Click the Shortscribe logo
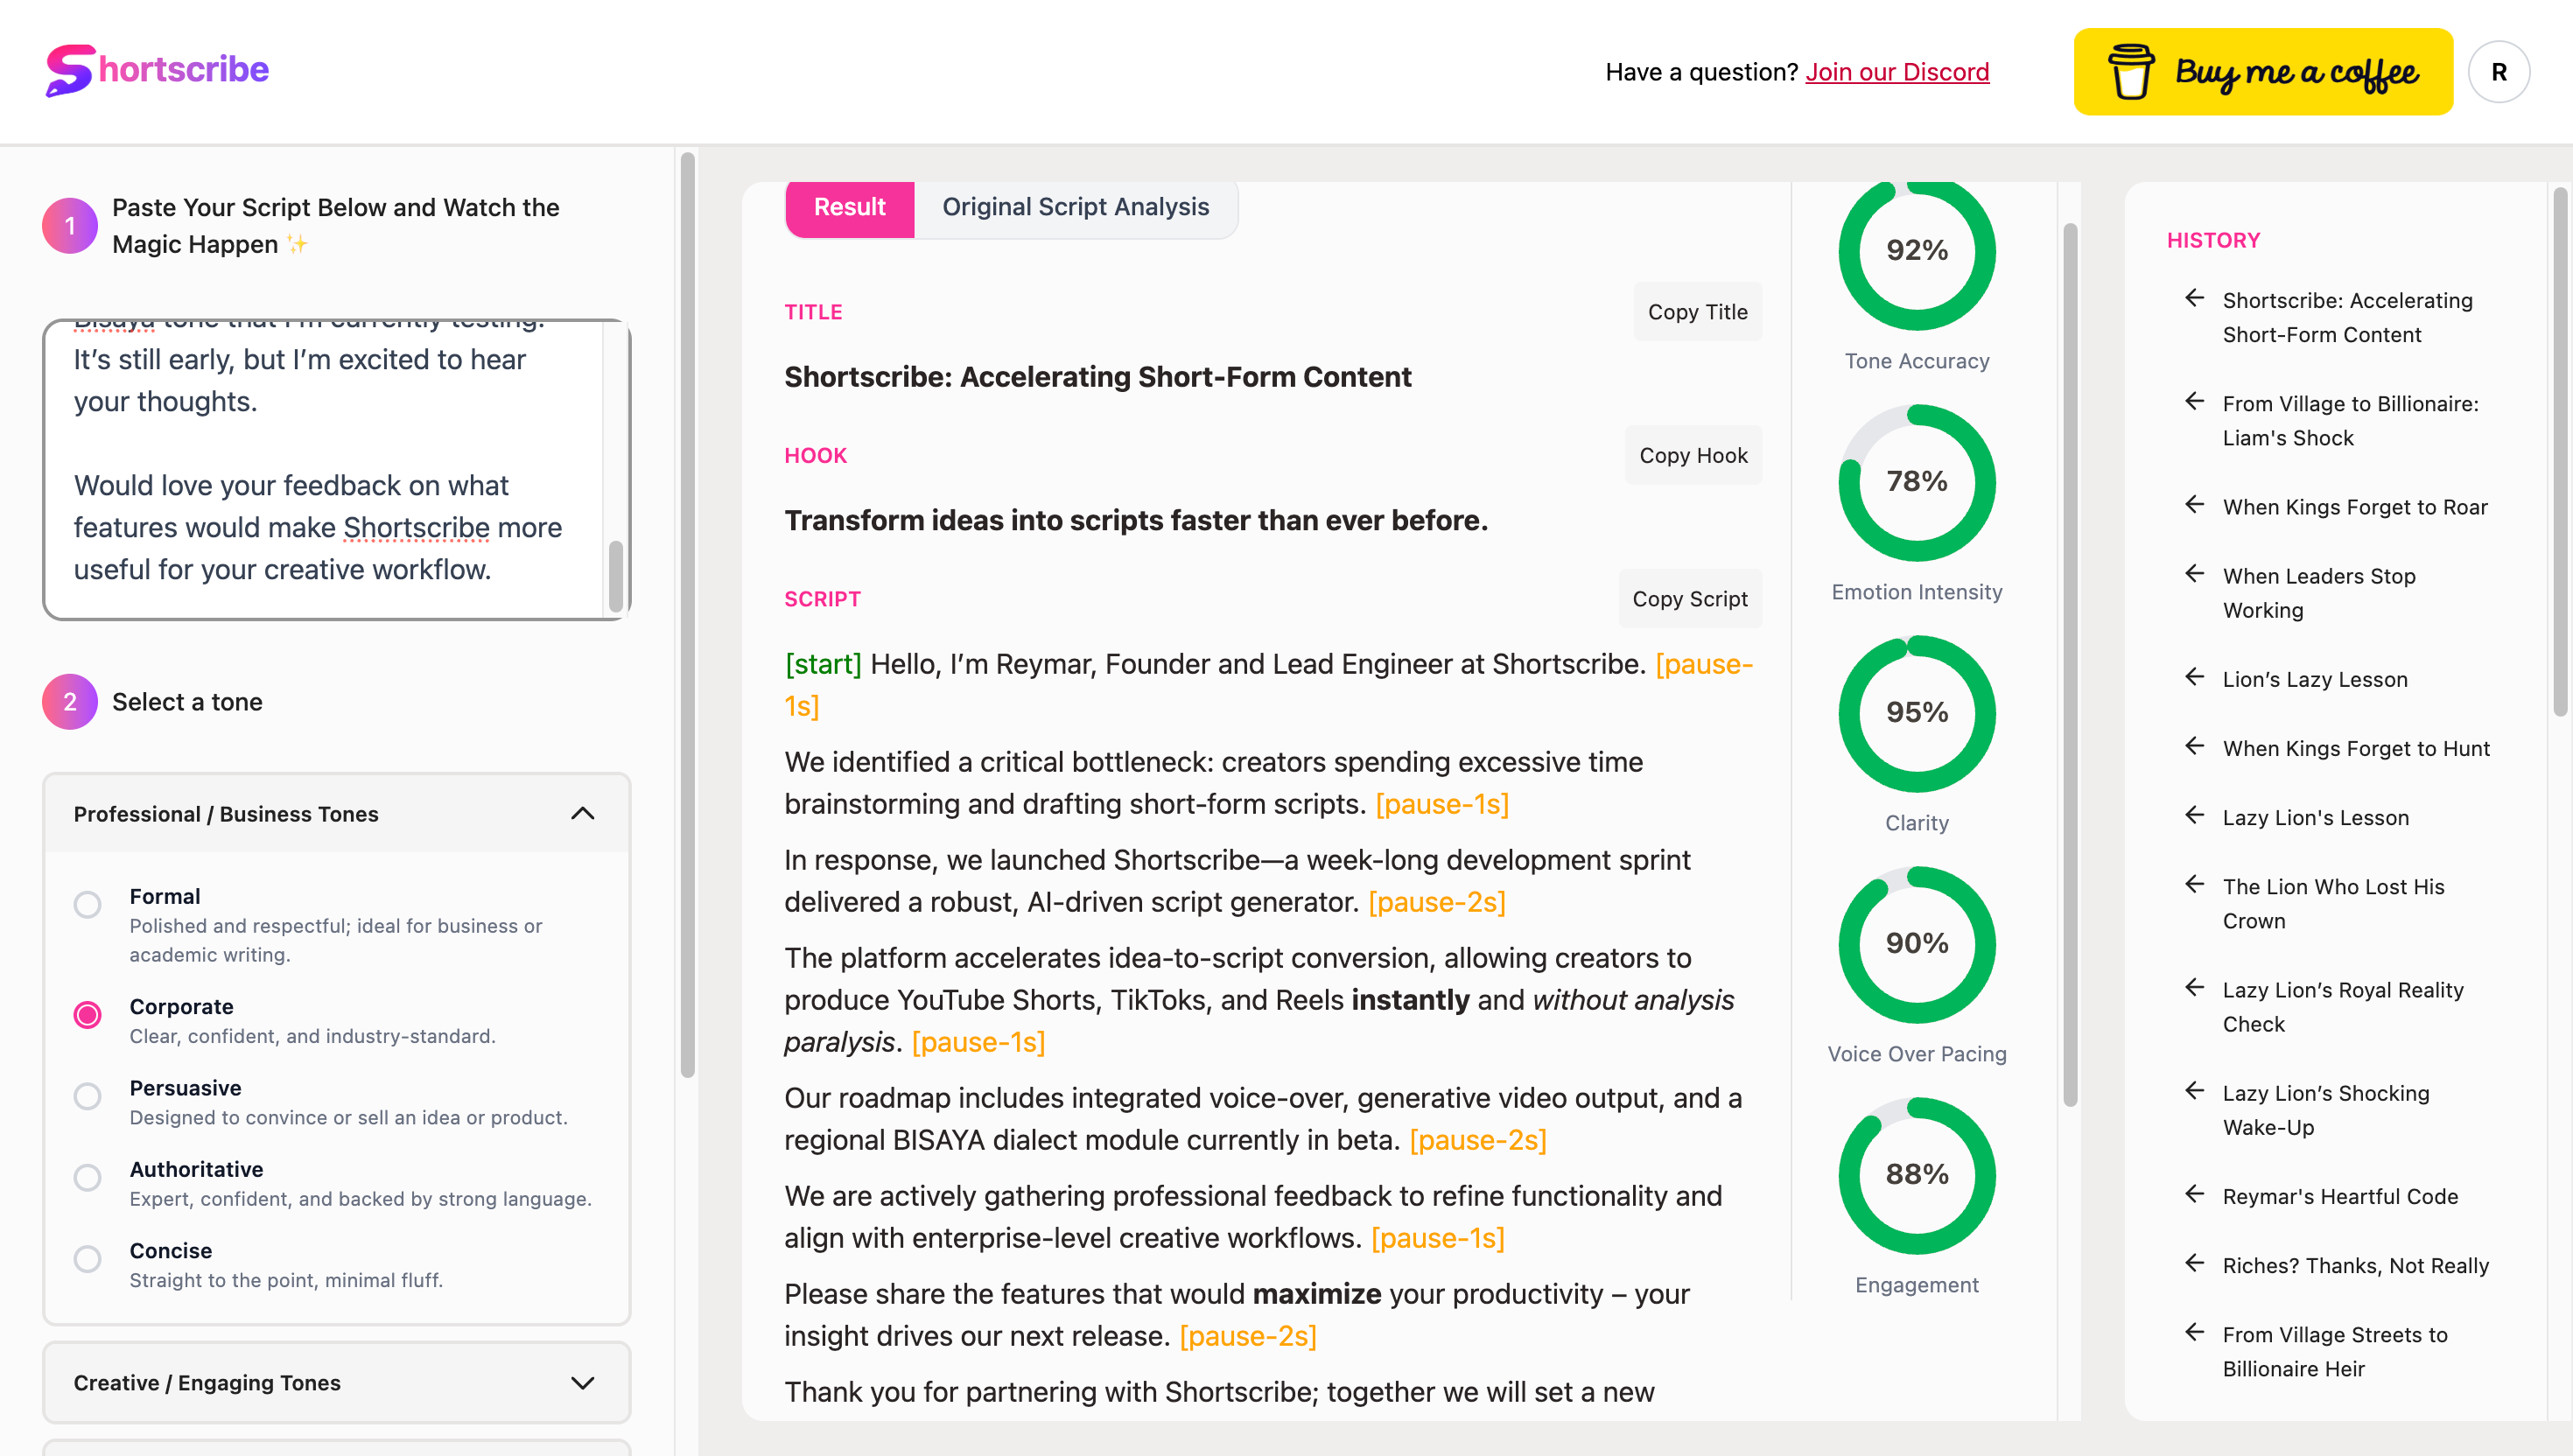This screenshot has height=1456, width=2573. point(155,69)
